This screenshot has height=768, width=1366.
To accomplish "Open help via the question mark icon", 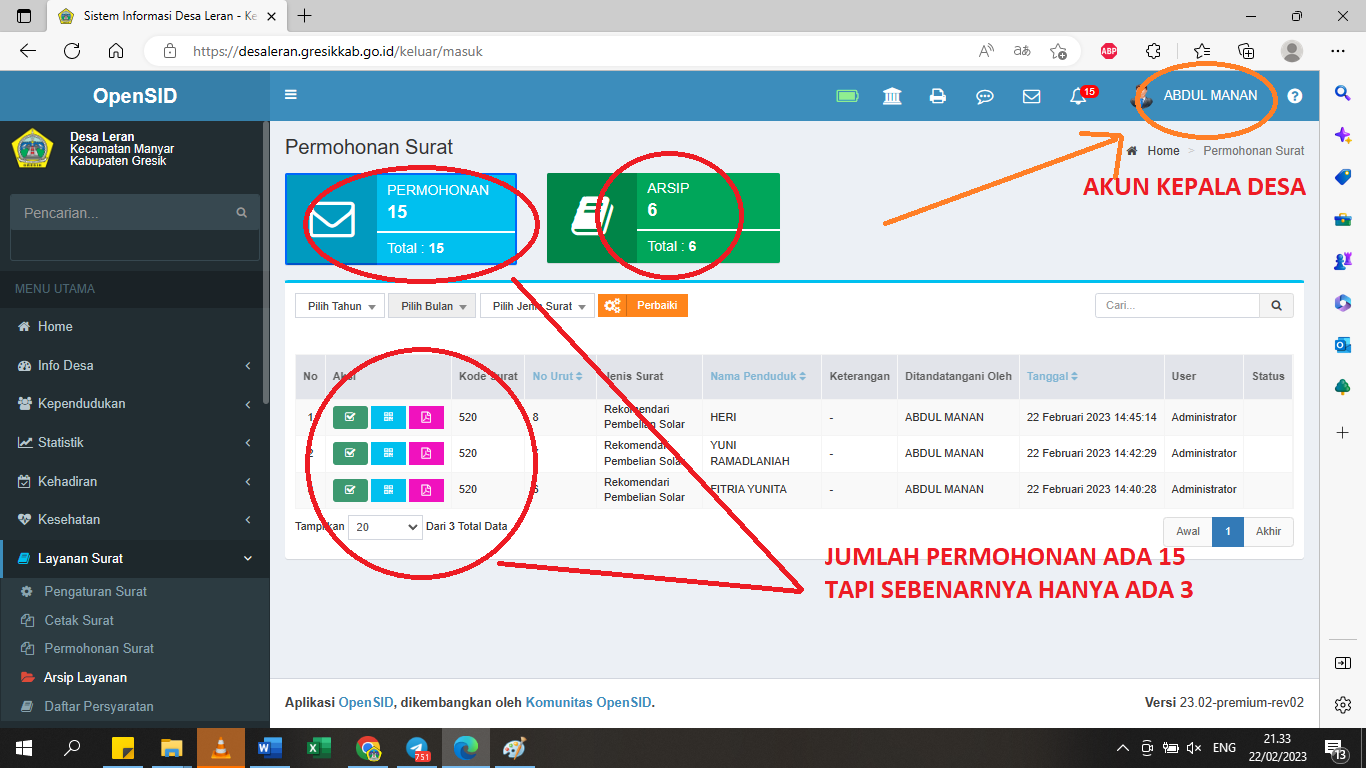I will 1294,96.
